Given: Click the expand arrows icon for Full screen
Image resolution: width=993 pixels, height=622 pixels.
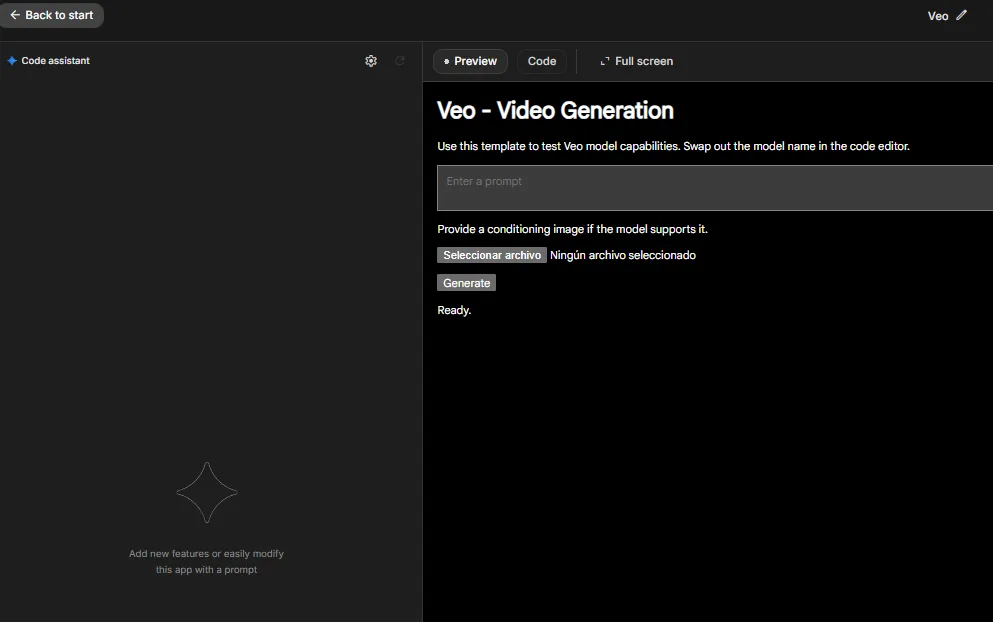Looking at the screenshot, I should [604, 61].
